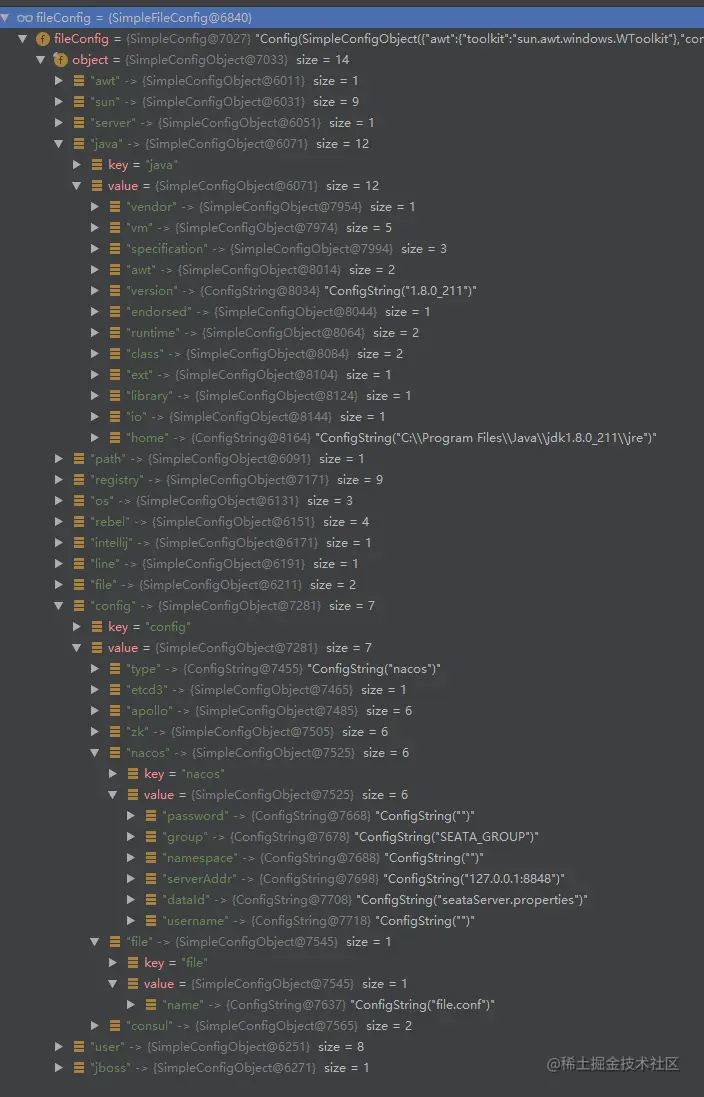Expand the "sun" entry arrow
This screenshot has height=1097, width=704.
[59, 101]
